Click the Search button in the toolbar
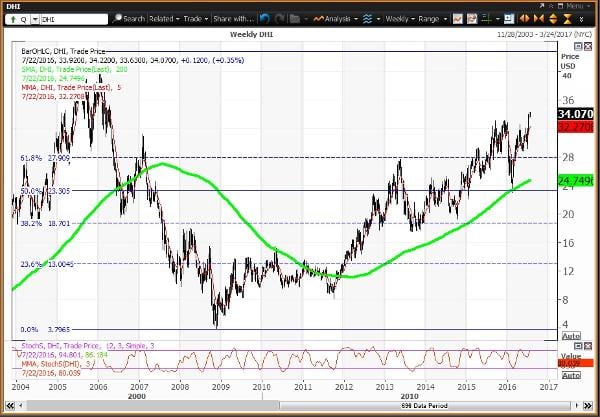 (131, 19)
